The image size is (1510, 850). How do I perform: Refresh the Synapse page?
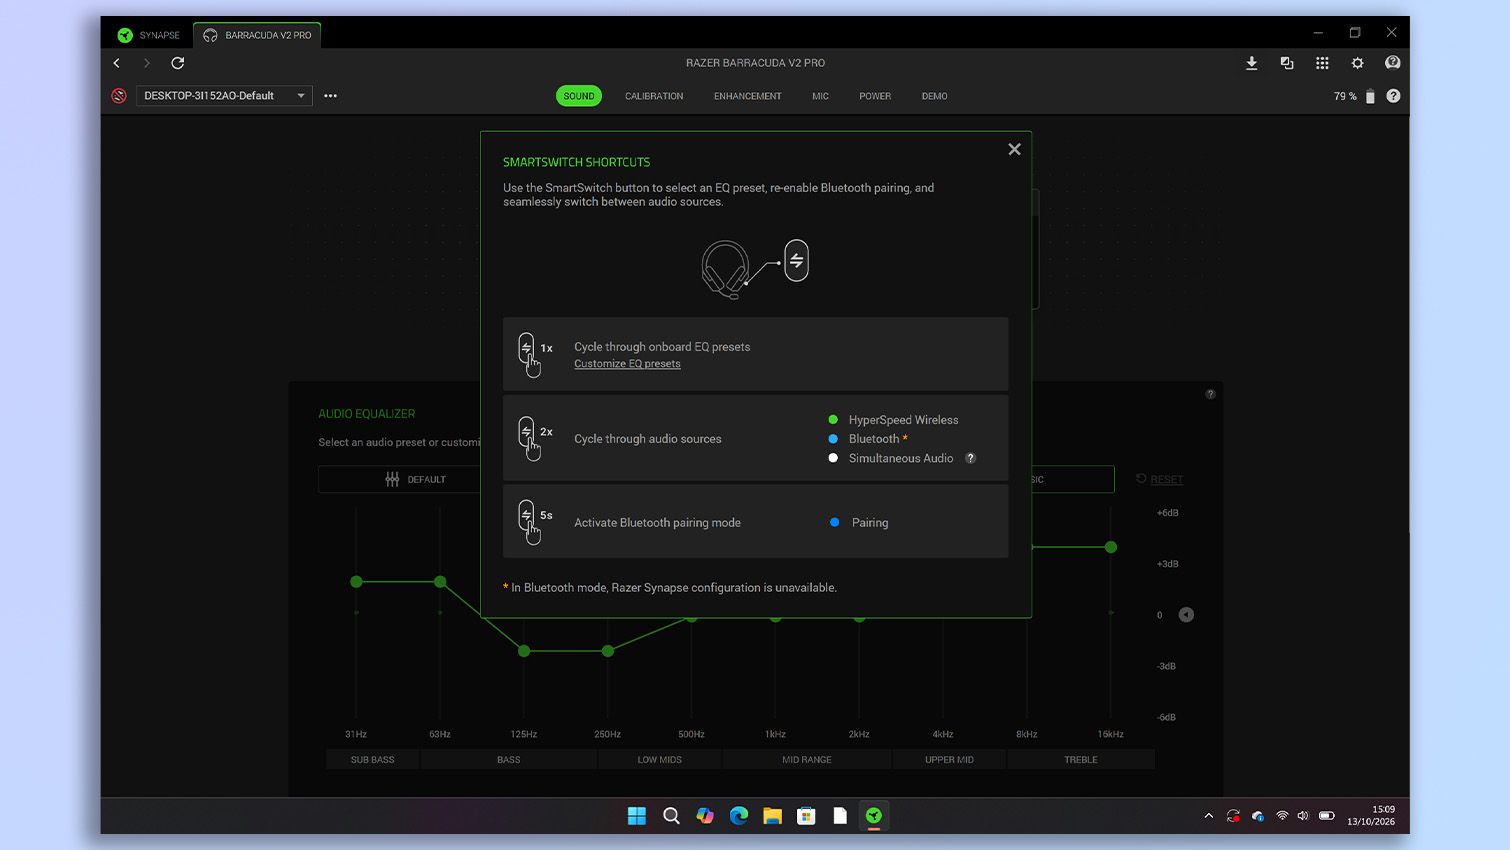pyautogui.click(x=178, y=63)
